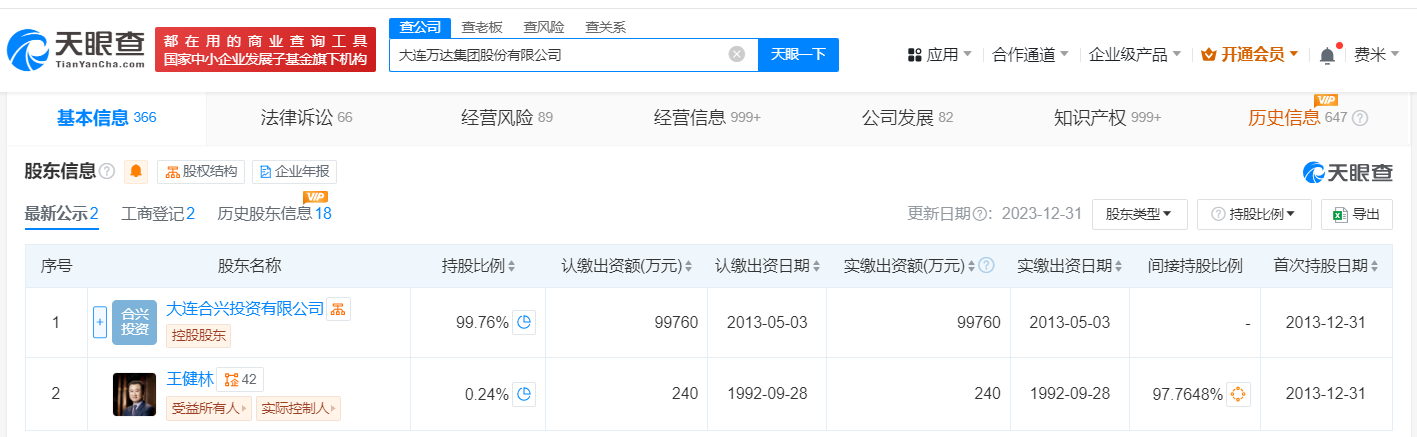Open the 持股比例 dropdown filter
This screenshot has height=437, width=1417.
pos(1253,214)
